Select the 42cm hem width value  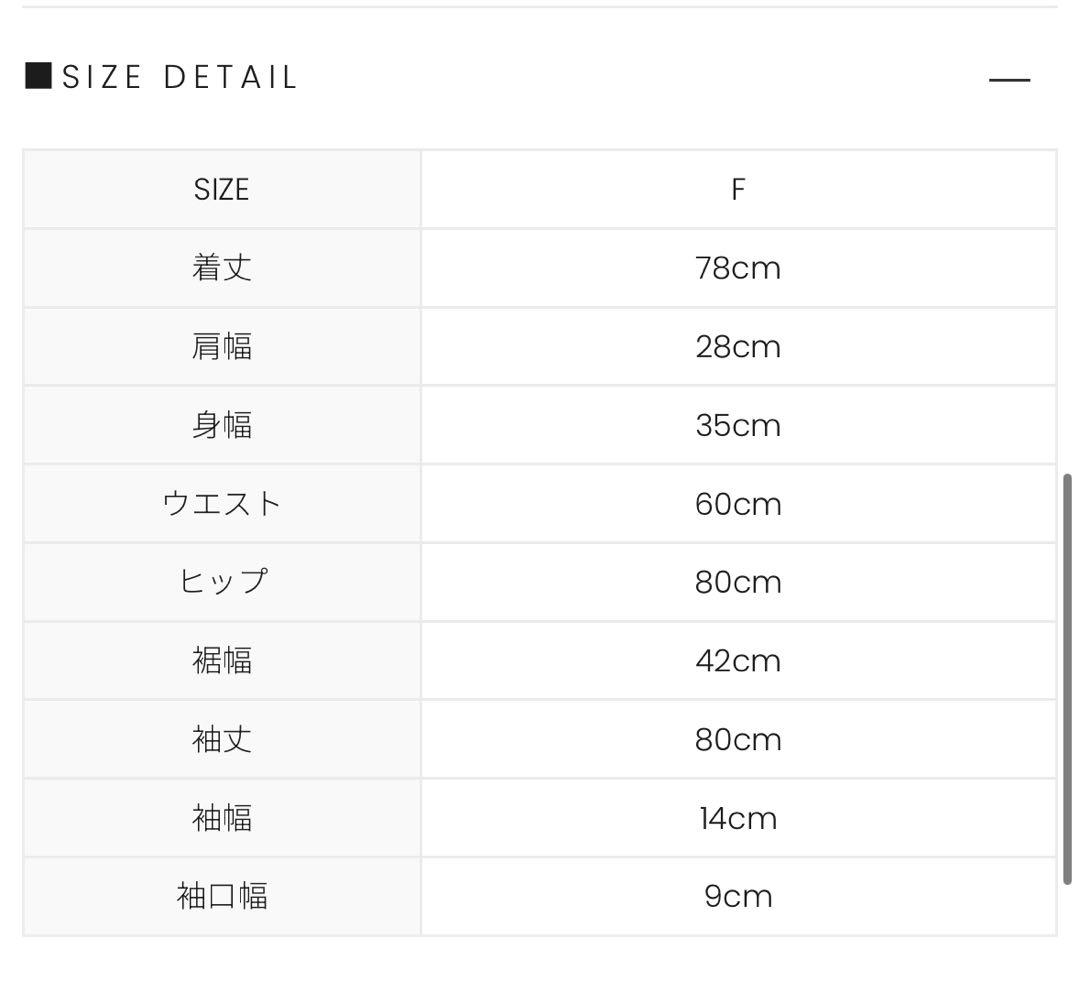tap(739, 660)
